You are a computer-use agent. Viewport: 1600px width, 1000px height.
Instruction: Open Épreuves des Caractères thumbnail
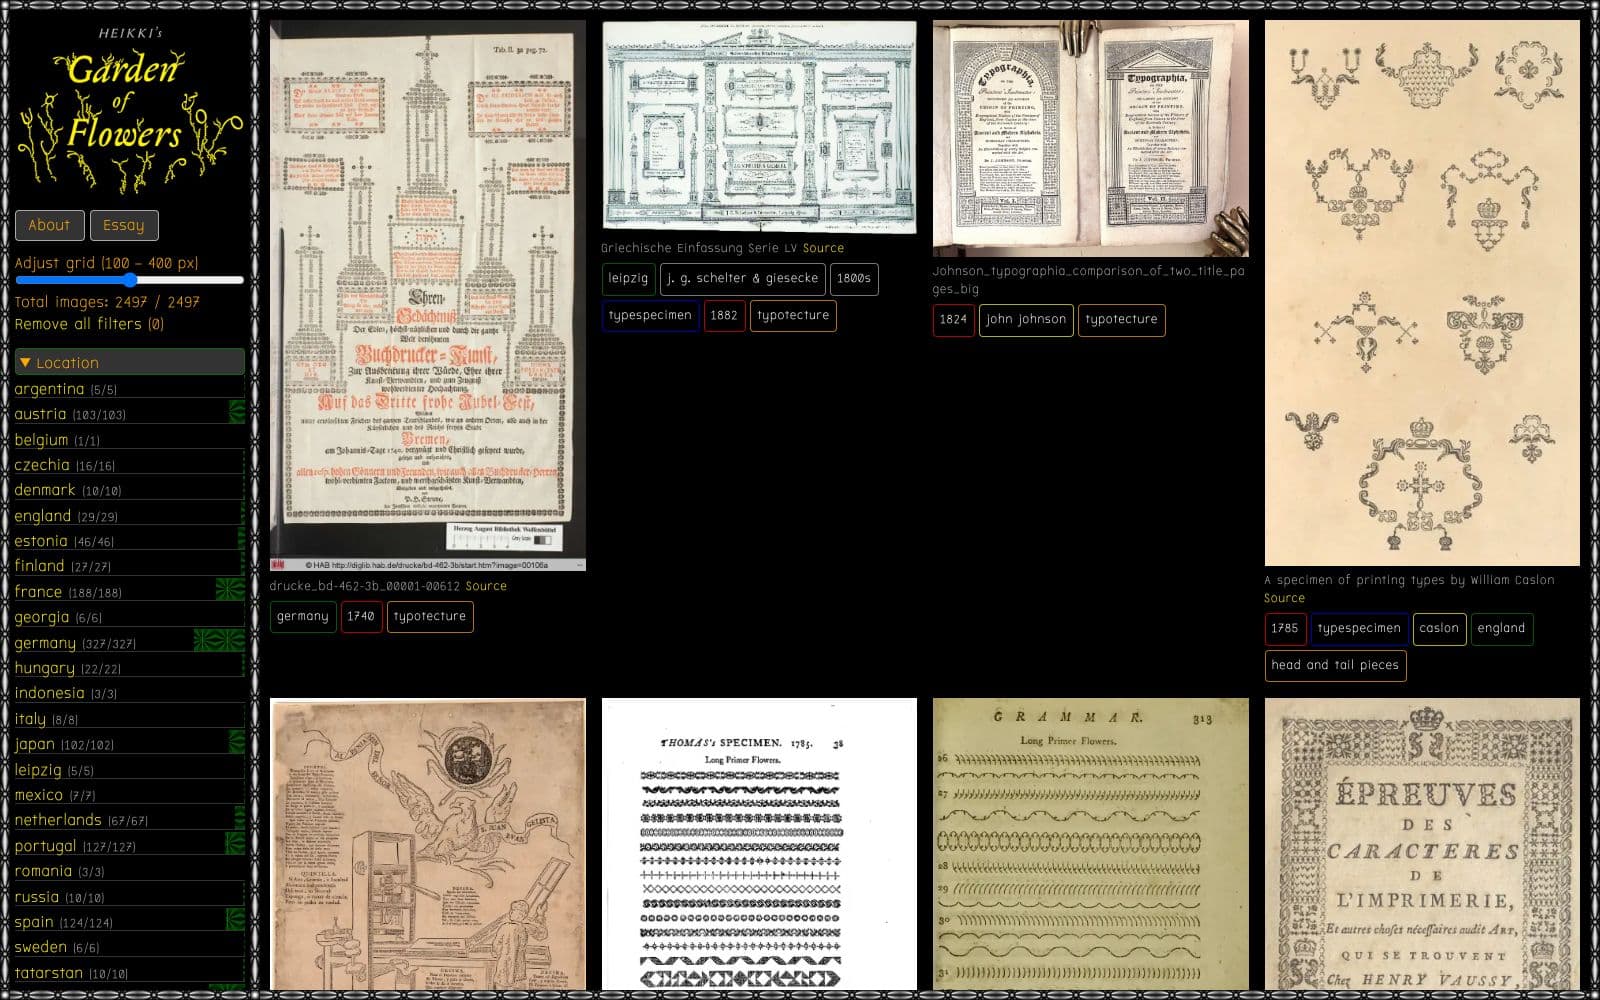[x=1422, y=844]
